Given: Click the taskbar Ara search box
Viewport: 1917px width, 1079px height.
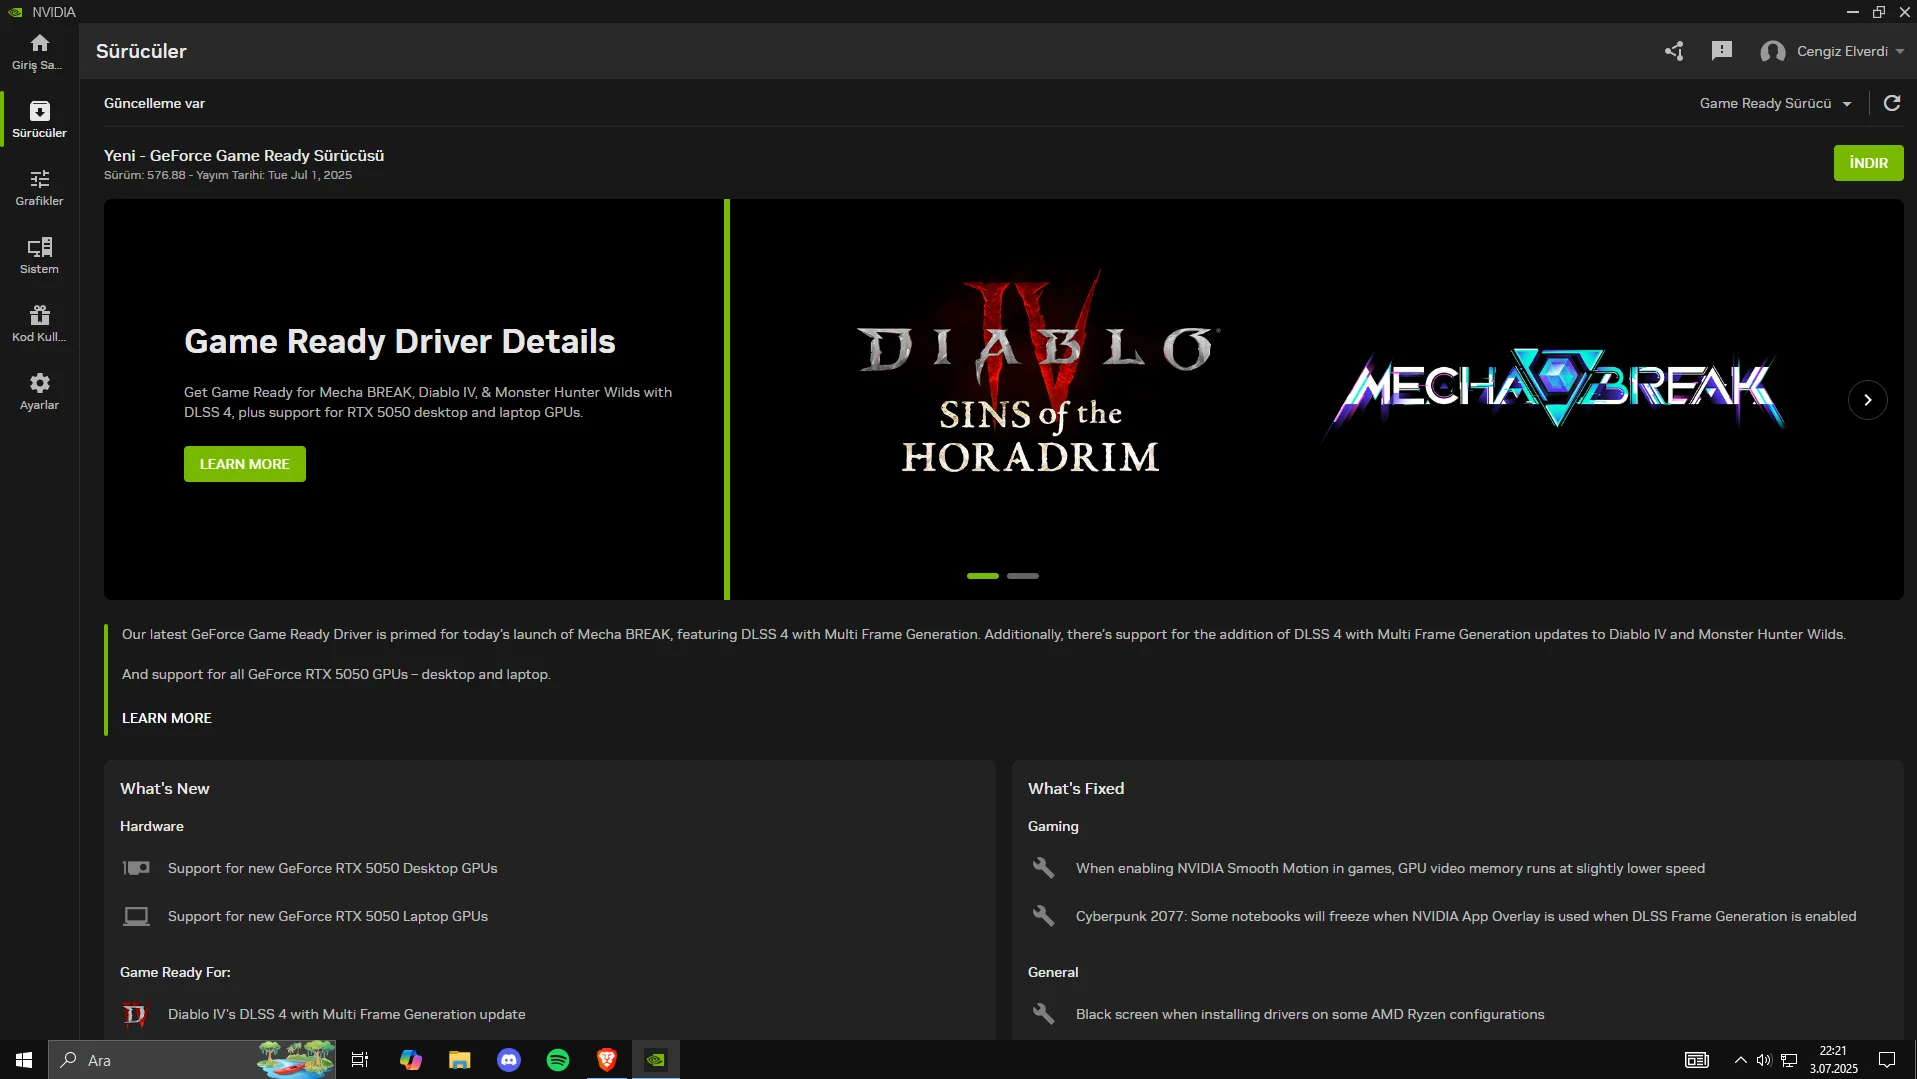Looking at the screenshot, I should (x=192, y=1060).
